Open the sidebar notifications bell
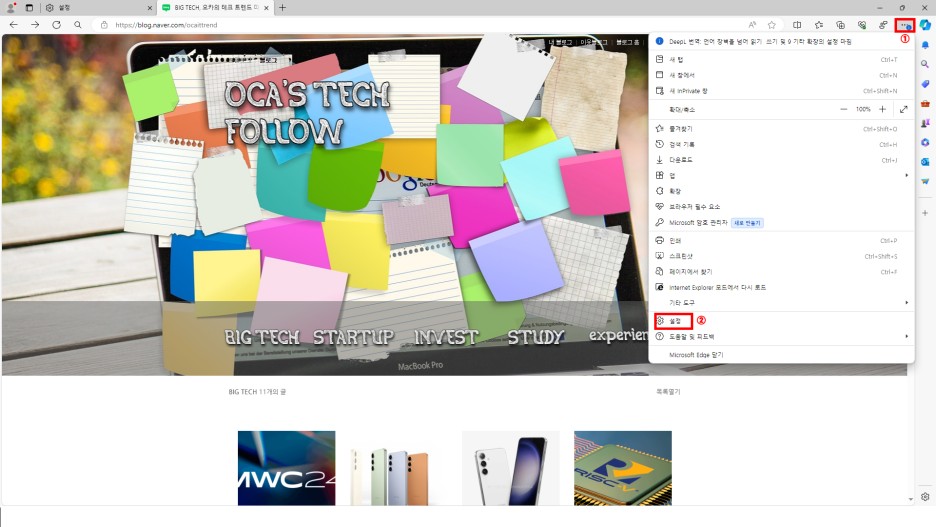The height and width of the screenshot is (527, 936). 925,45
